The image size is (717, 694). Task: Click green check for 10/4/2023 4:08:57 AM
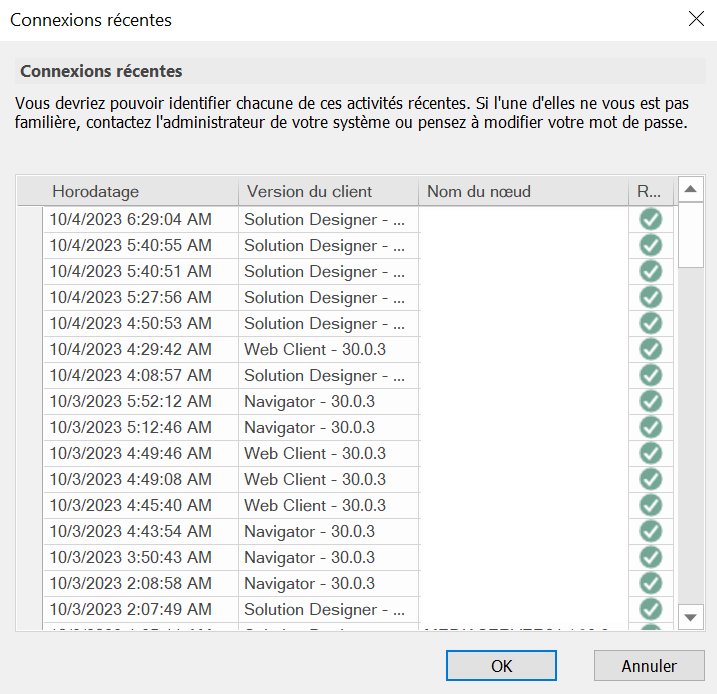pyautogui.click(x=651, y=376)
